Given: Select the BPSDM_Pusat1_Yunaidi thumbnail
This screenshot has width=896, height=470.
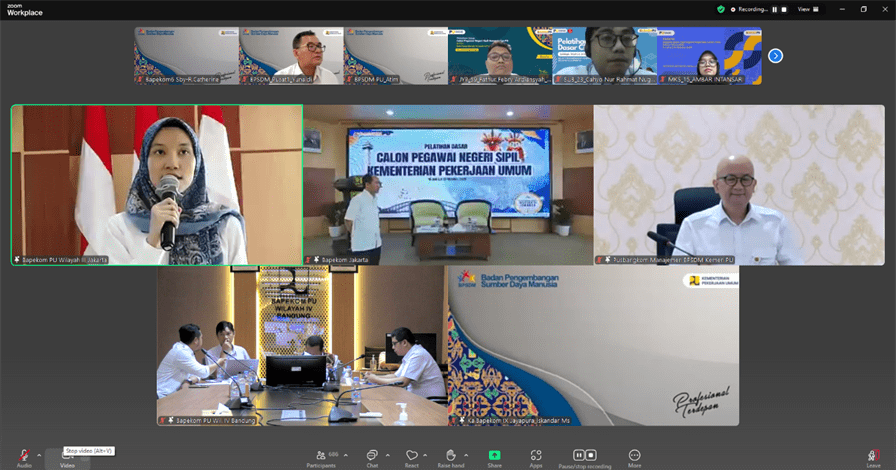Looking at the screenshot, I should [x=291, y=55].
